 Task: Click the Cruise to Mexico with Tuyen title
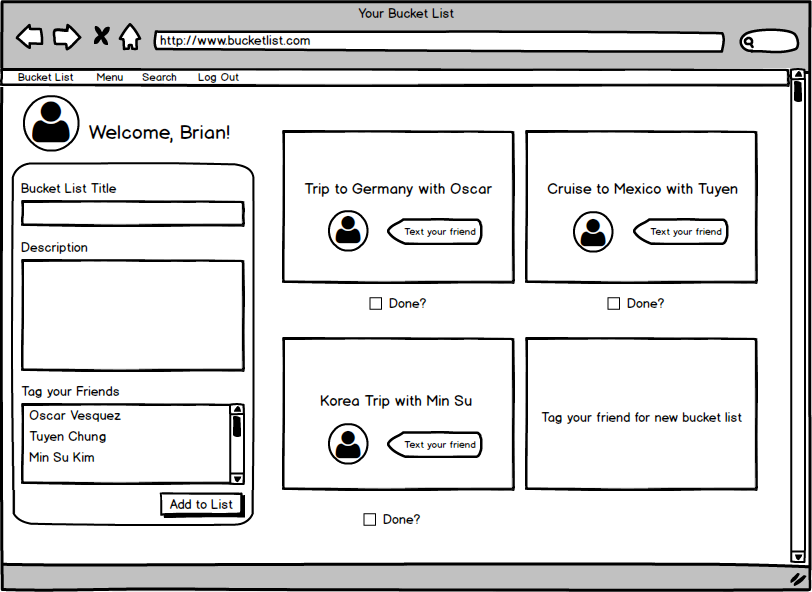[x=642, y=189]
